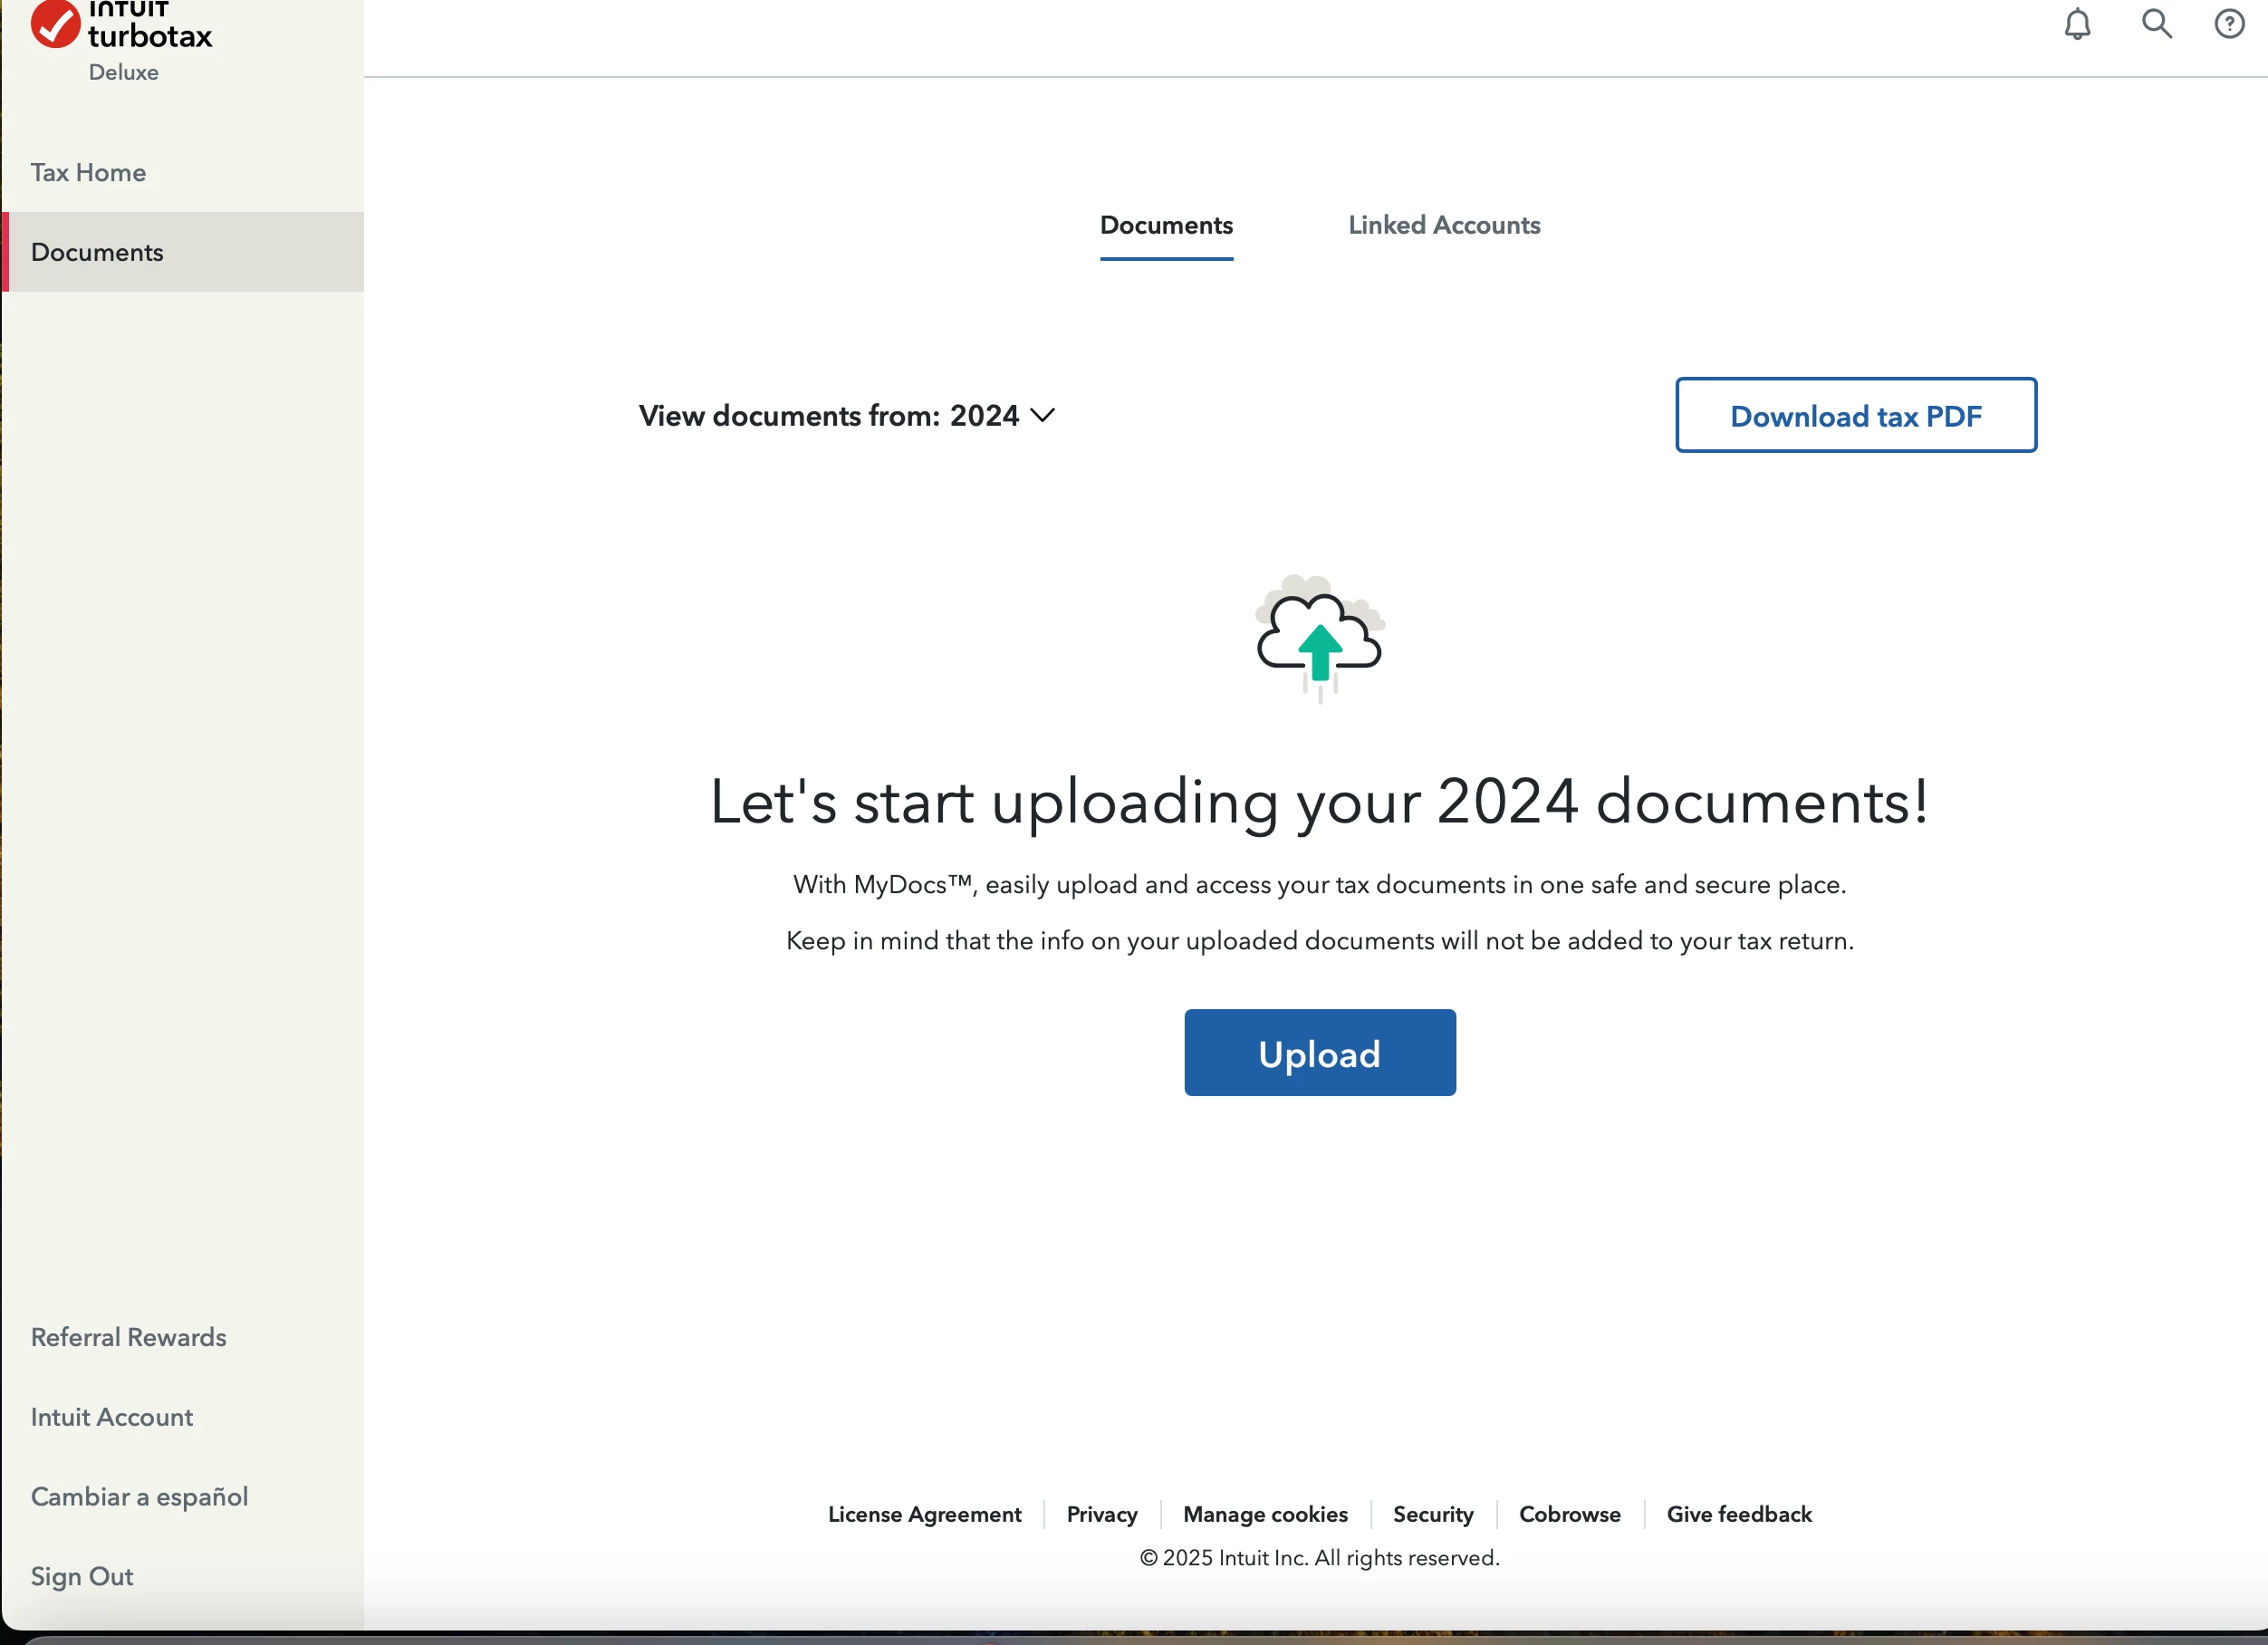2268x1645 pixels.
Task: Switch to Linked Accounts tab
Action: tap(1443, 226)
